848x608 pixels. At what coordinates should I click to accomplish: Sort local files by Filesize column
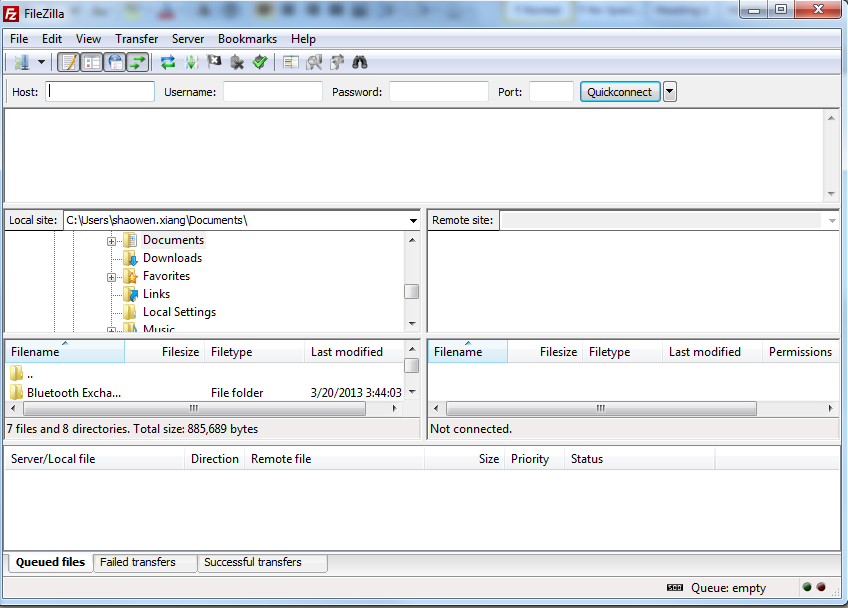[164, 352]
